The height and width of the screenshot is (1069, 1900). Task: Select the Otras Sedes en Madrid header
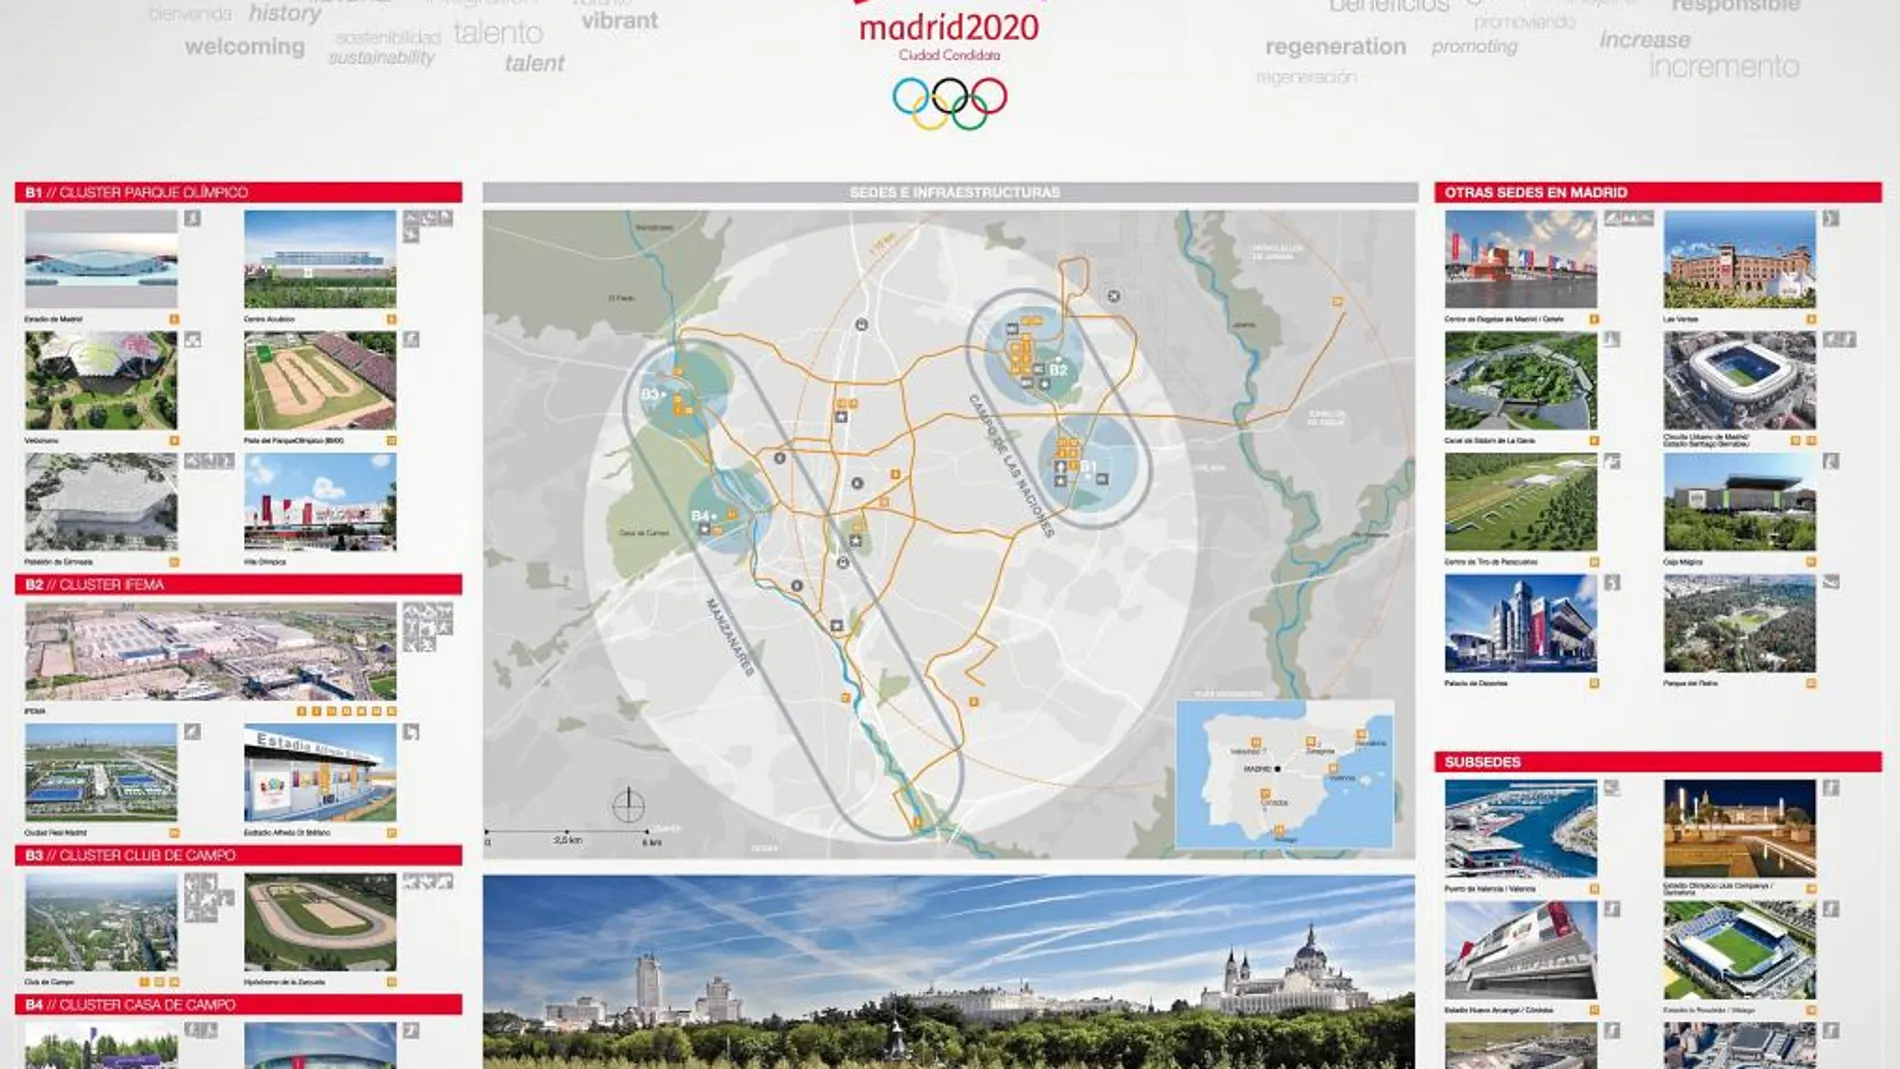pyautogui.click(x=1658, y=192)
